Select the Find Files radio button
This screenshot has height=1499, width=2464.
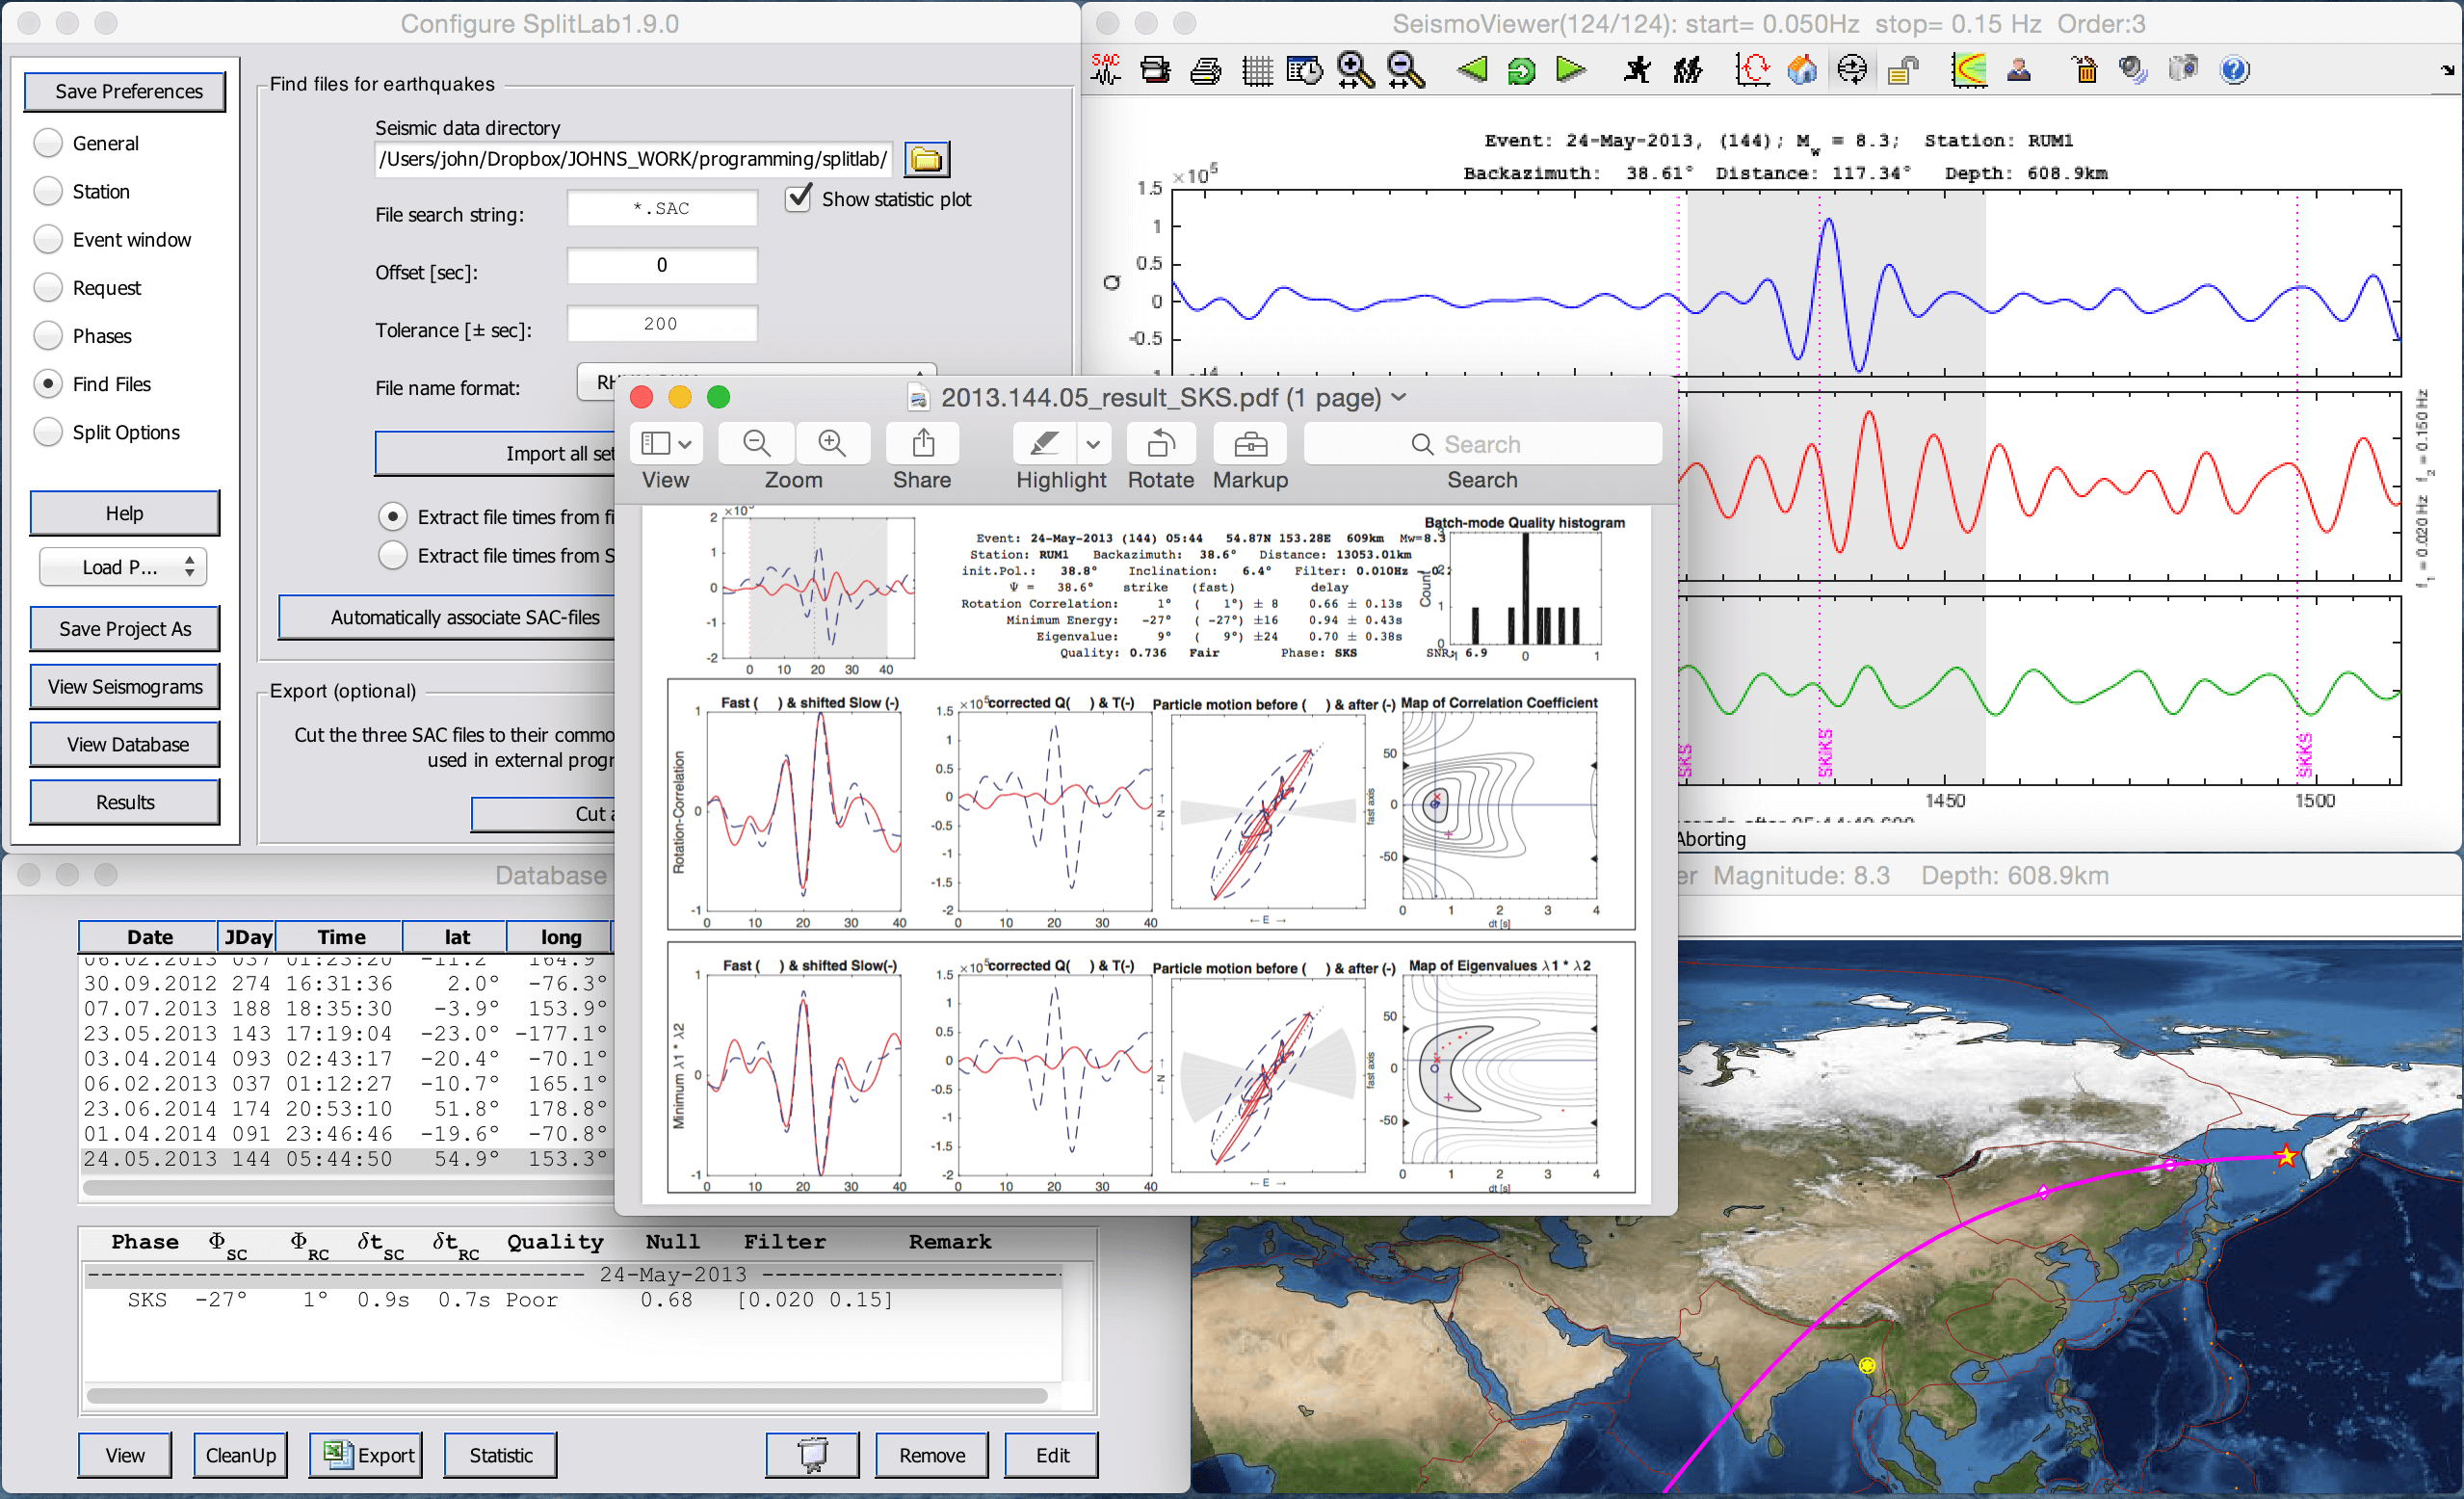point(48,383)
